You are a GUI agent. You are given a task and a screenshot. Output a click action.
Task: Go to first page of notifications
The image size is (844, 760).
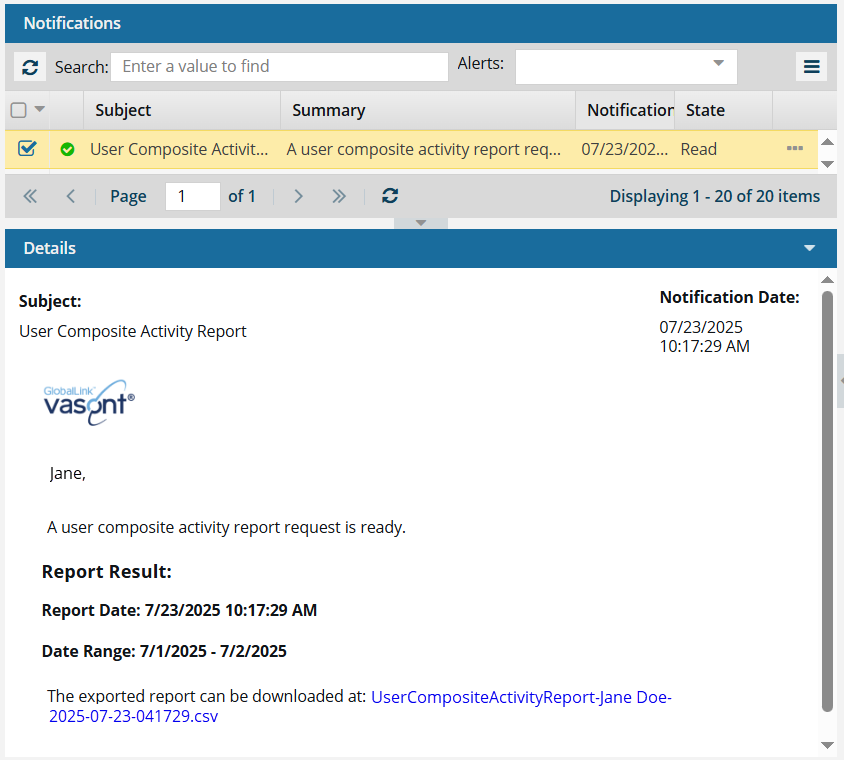pos(30,196)
